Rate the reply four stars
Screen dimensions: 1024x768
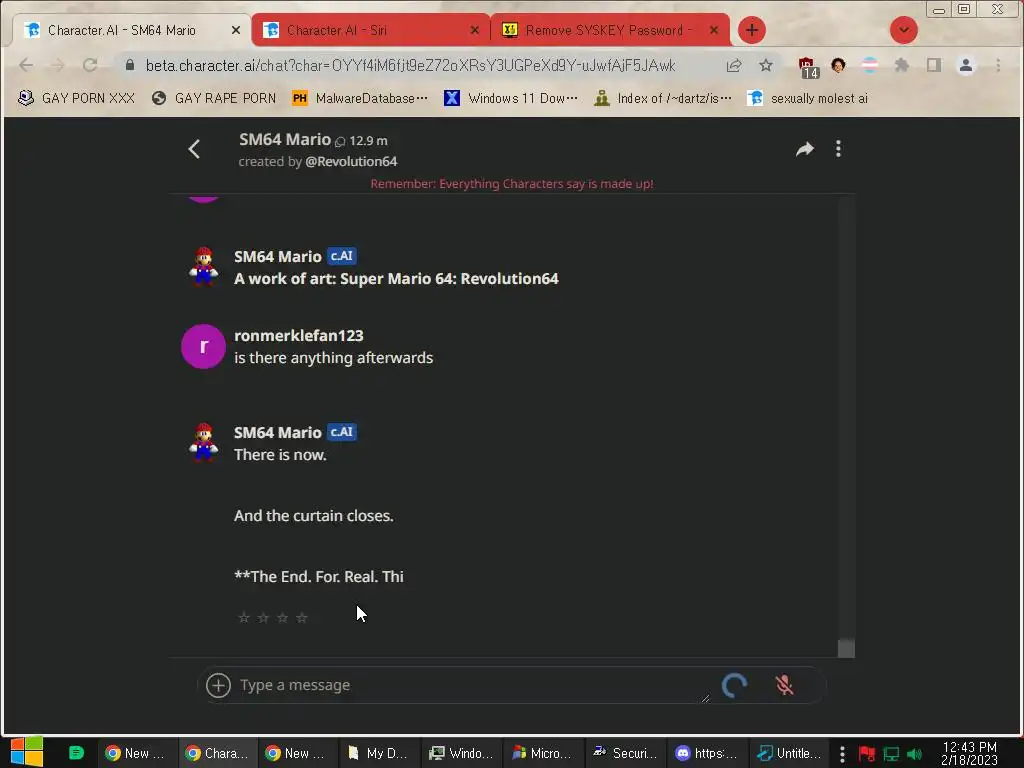coord(302,617)
